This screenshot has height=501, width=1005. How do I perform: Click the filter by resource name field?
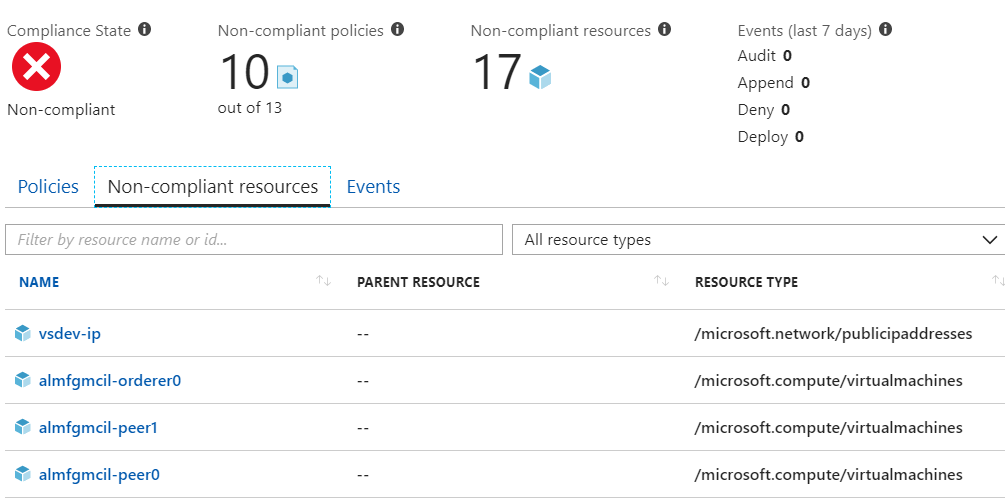click(x=254, y=240)
